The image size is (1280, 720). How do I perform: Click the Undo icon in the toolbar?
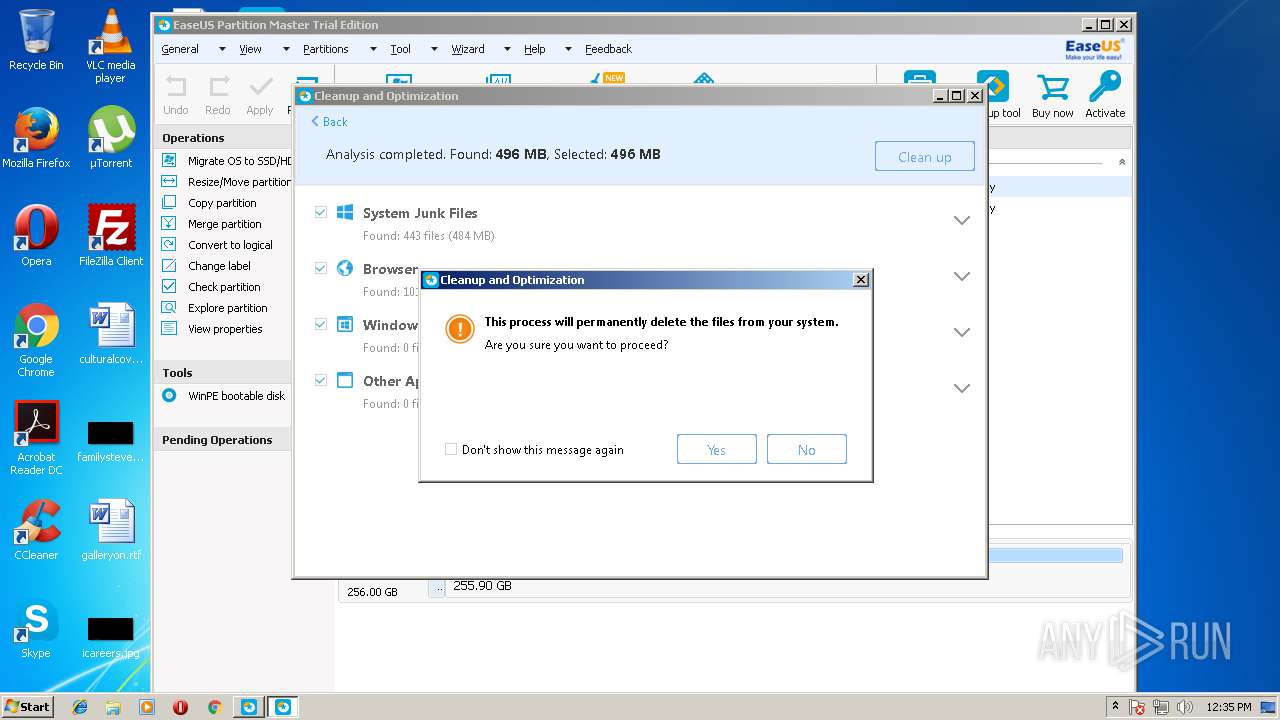(x=176, y=86)
